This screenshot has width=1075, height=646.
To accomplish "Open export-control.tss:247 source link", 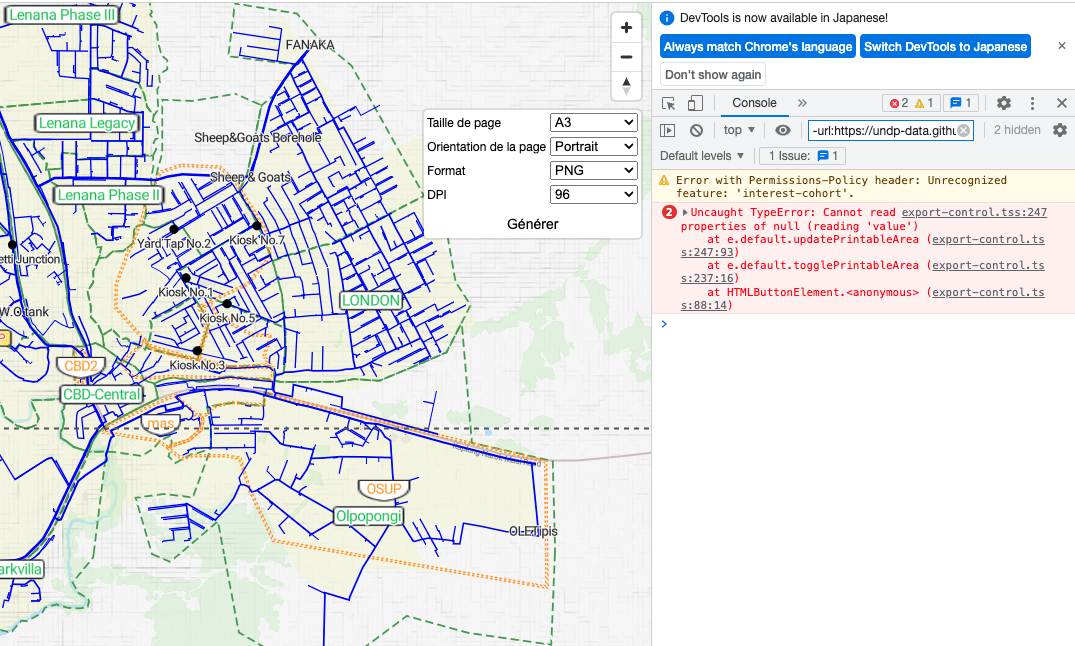I will point(974,213).
